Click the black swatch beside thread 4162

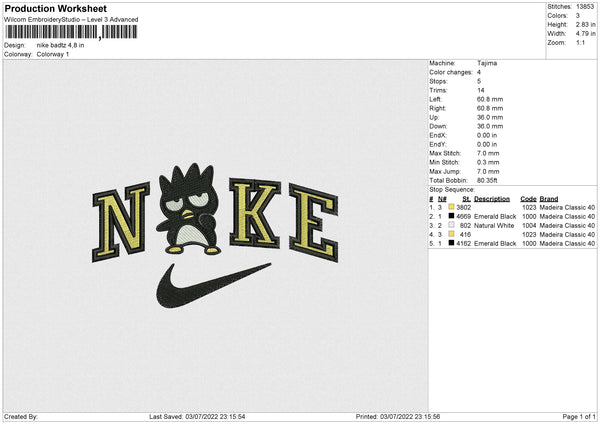pyautogui.click(x=451, y=243)
